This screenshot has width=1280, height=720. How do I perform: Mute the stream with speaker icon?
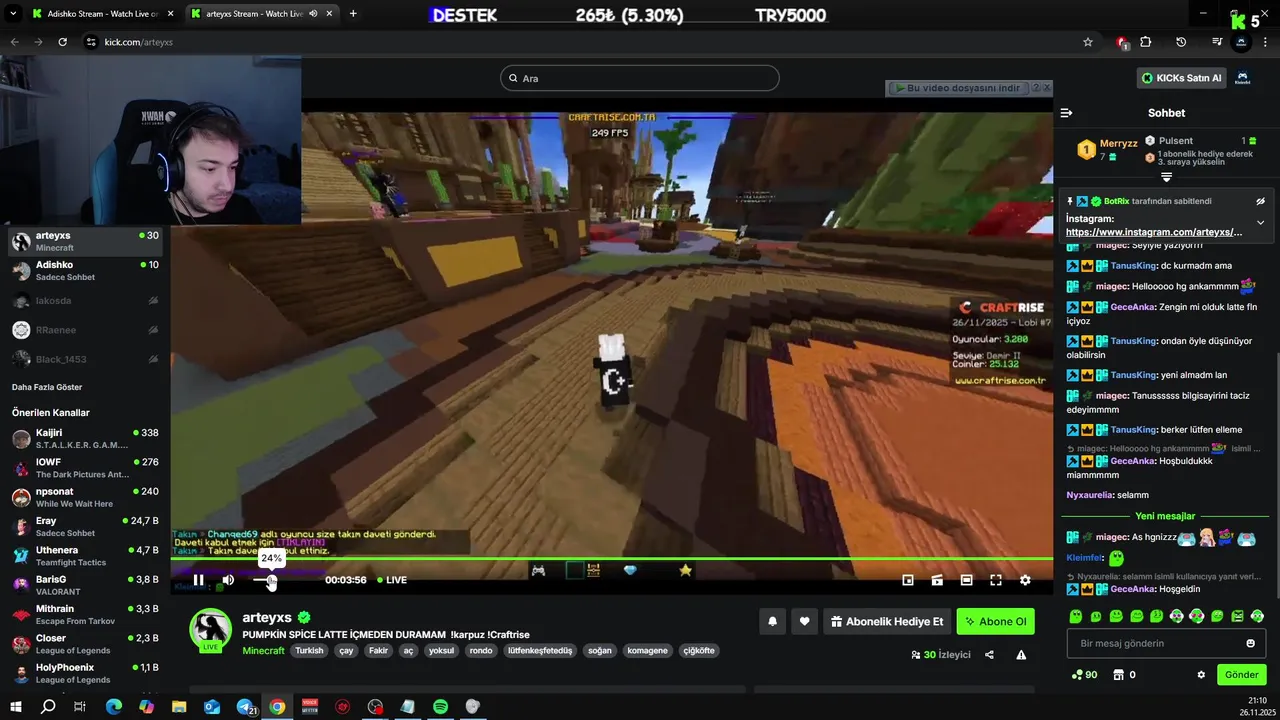(228, 580)
